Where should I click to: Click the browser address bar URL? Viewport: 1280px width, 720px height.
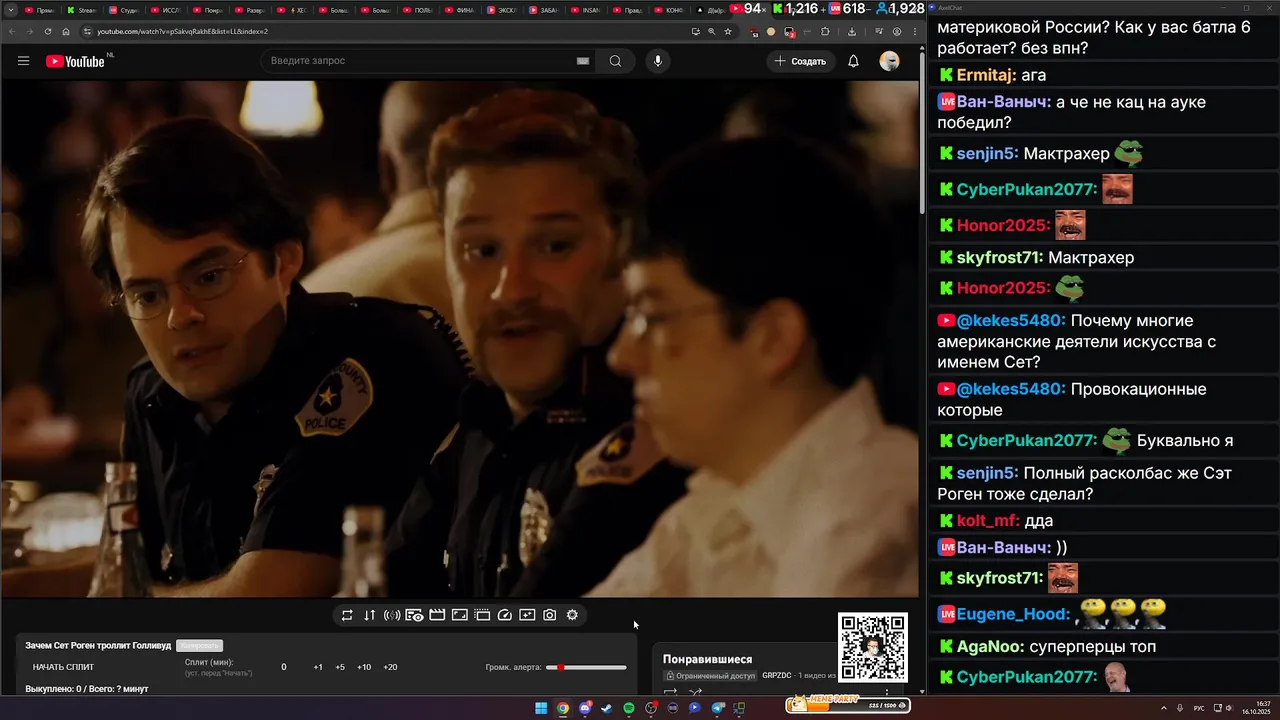pyautogui.click(x=183, y=32)
